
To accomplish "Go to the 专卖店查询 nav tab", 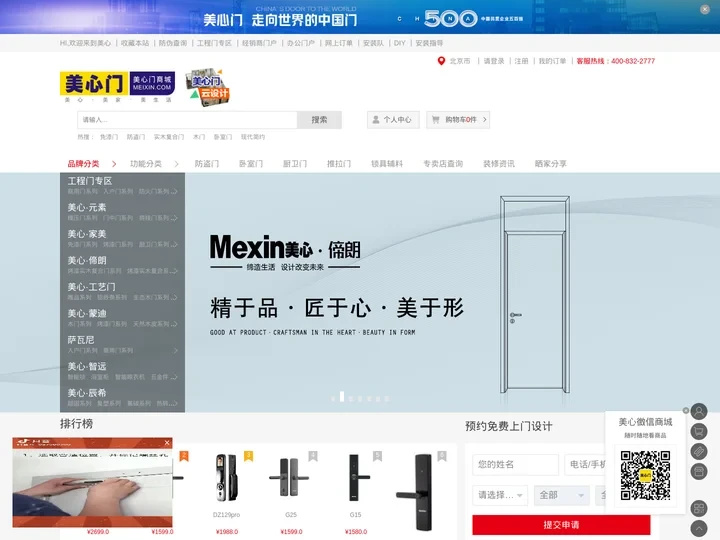I will coord(443,164).
